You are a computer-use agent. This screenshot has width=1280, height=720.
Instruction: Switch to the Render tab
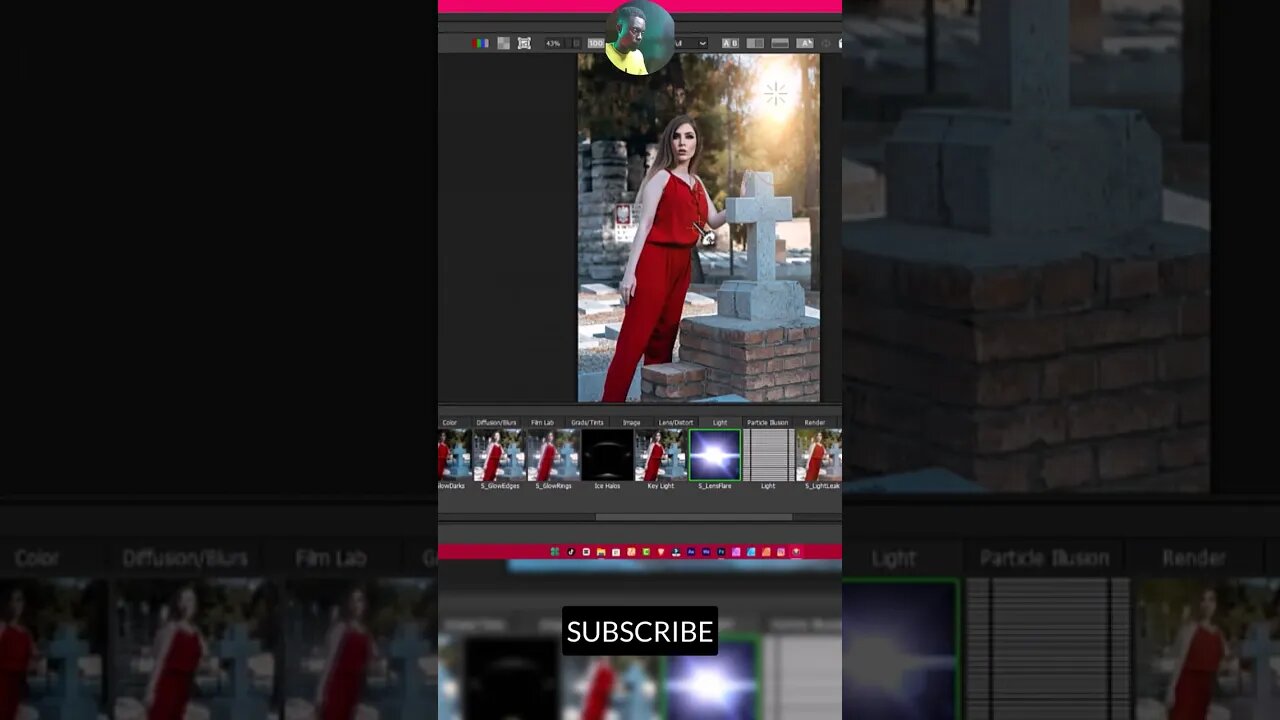[815, 422]
